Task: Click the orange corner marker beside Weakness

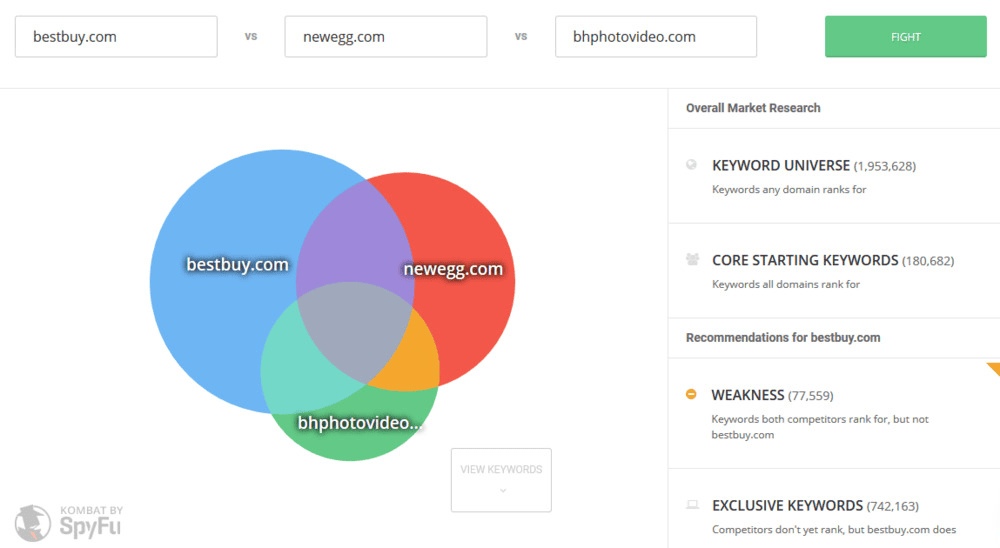Action: pos(994,368)
